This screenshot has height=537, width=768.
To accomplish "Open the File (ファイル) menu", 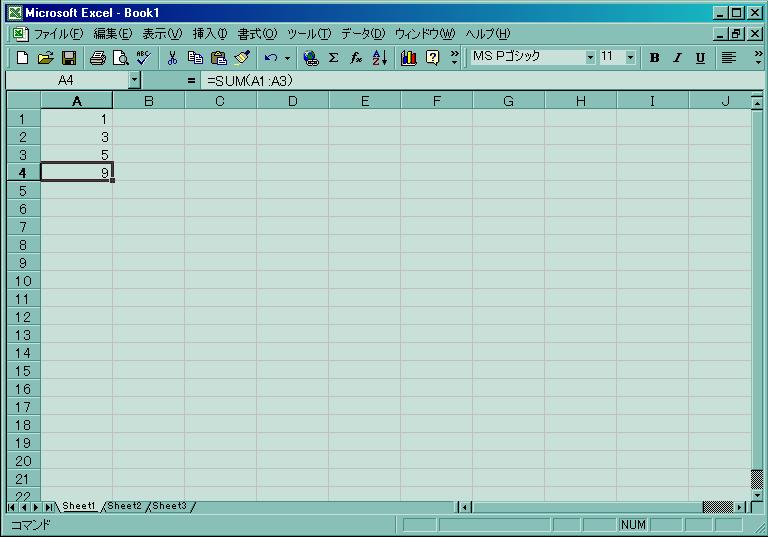I will coord(58,34).
